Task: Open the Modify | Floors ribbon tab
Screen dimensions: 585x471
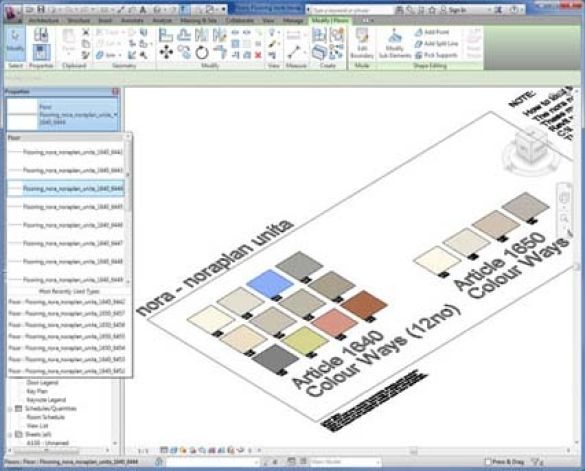Action: 330,21
